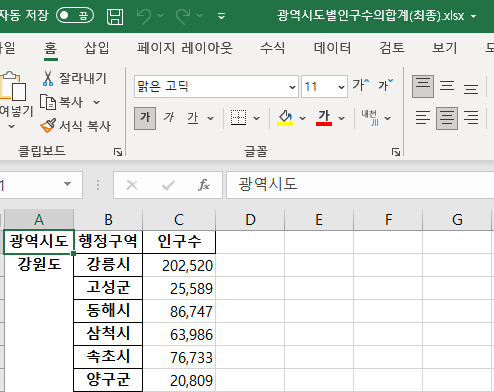Click the insert function fx icon
This screenshot has height=392, width=494.
204,185
